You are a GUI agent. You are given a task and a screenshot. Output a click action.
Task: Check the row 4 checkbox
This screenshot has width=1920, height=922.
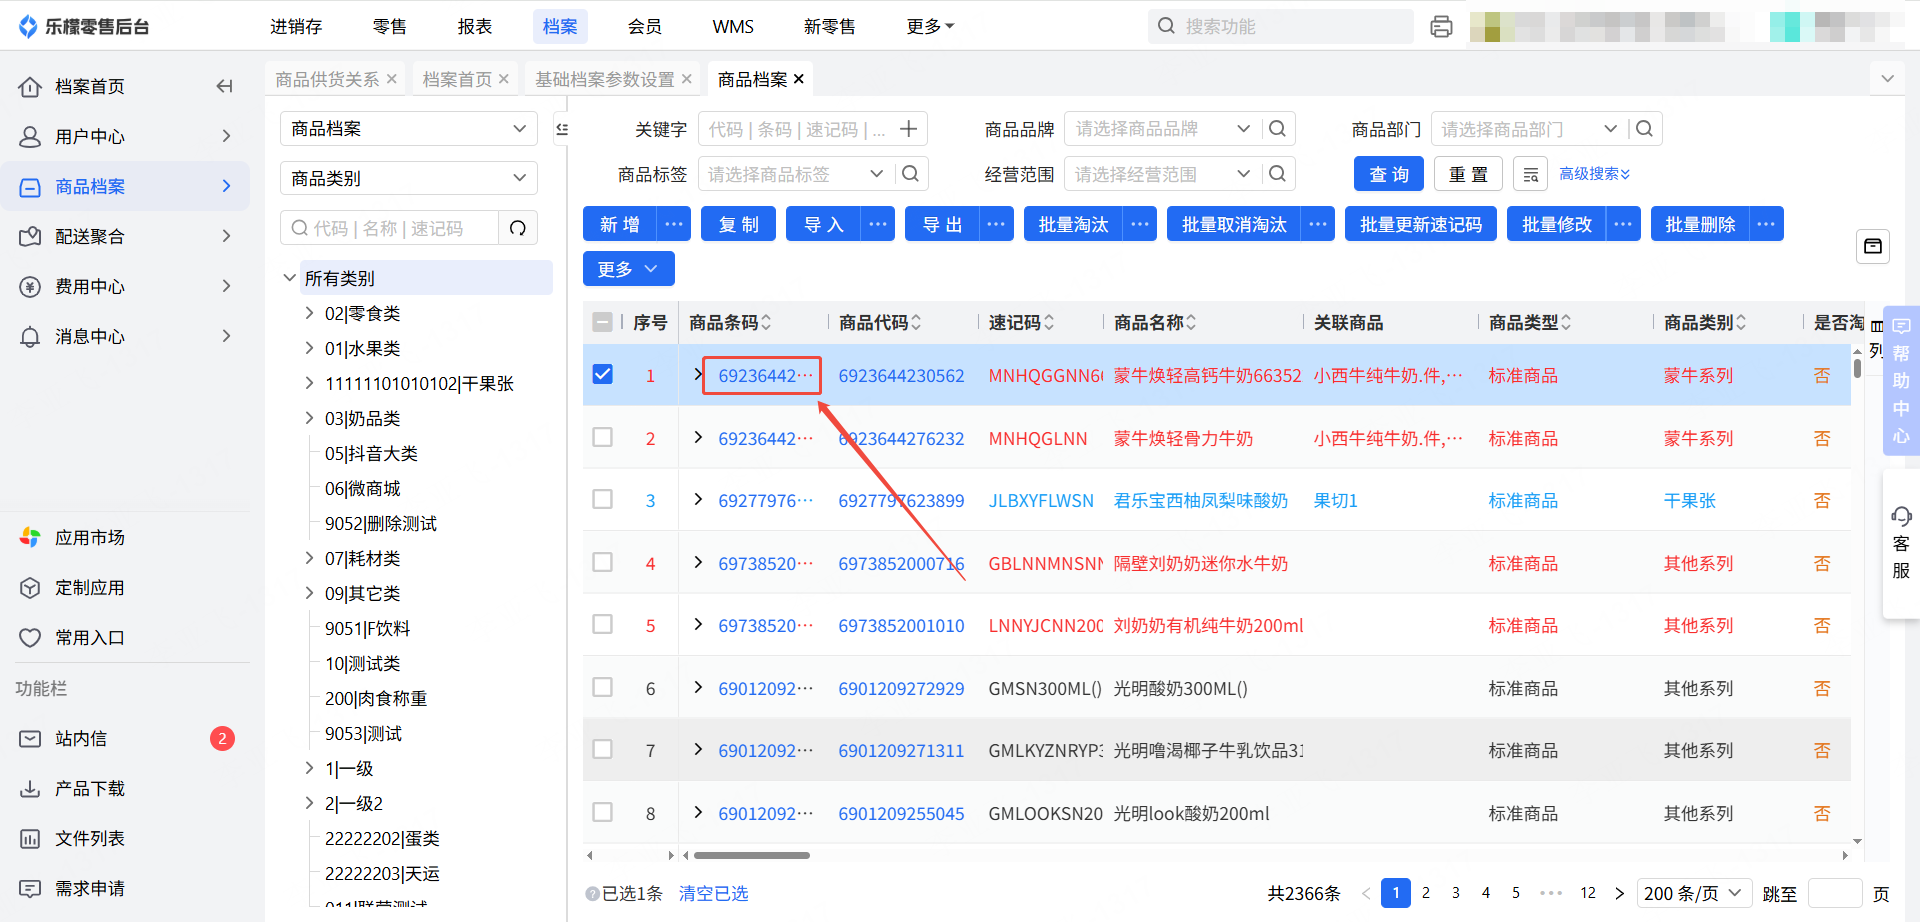point(603,562)
